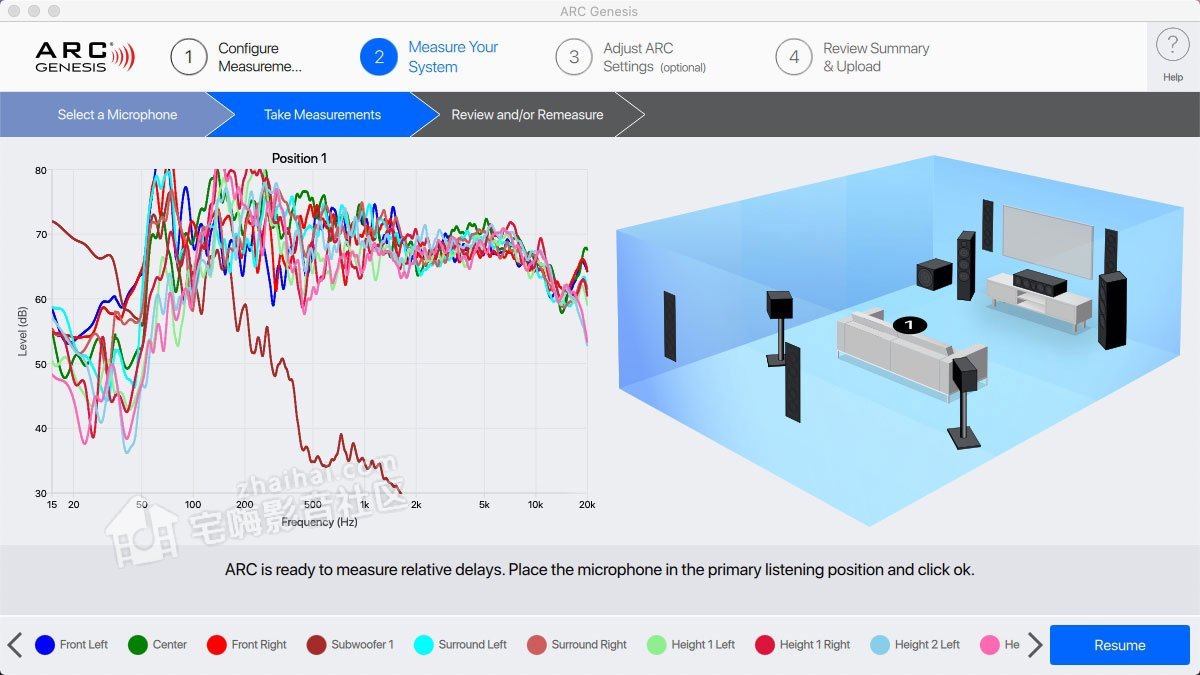The image size is (1200, 675).
Task: Click the Front Right legend label
Action: pos(259,645)
